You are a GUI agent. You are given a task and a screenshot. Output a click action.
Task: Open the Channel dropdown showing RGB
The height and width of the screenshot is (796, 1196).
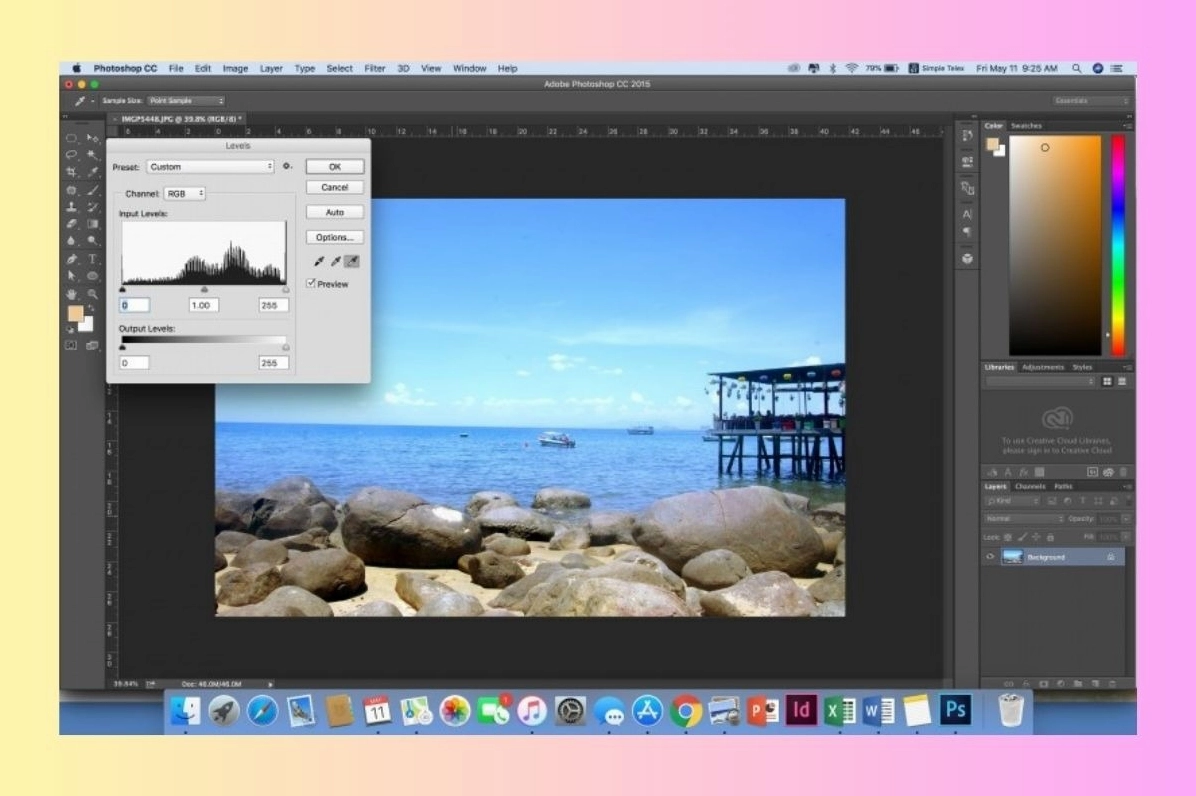pos(184,193)
